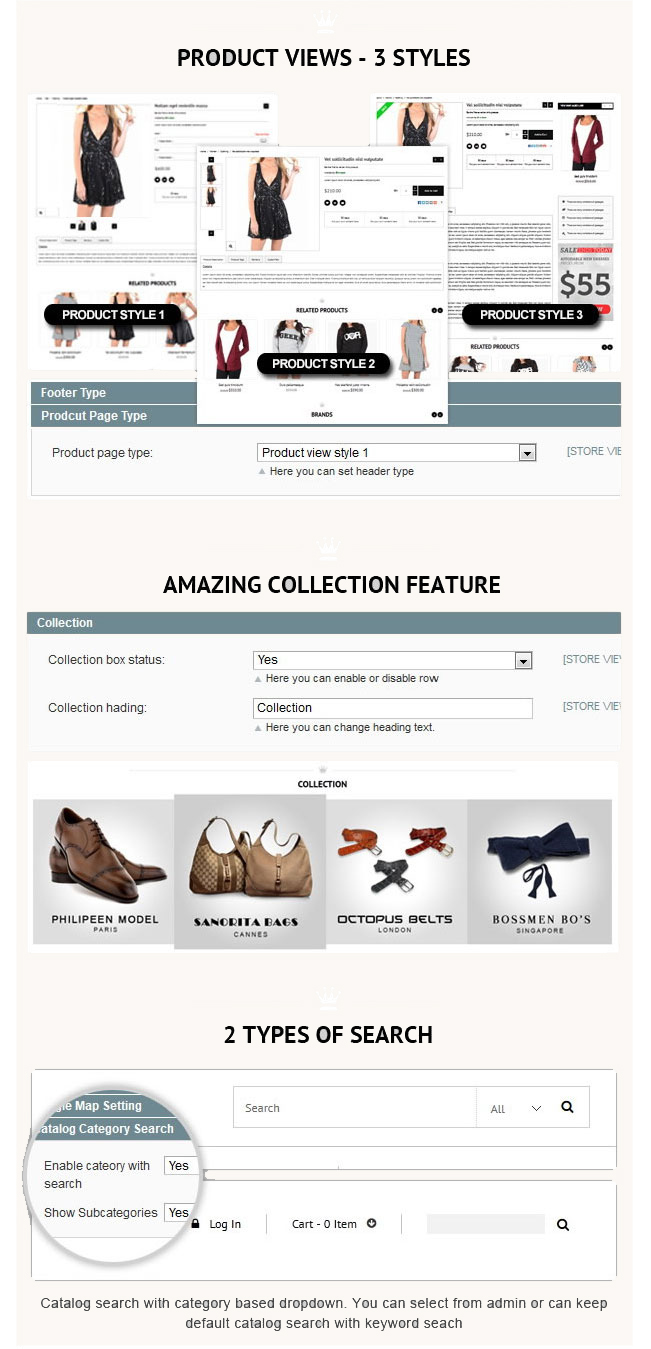651x1349 pixels.
Task: Click the magnifier icon beside the lower search field
Action: pyautogui.click(x=563, y=1224)
